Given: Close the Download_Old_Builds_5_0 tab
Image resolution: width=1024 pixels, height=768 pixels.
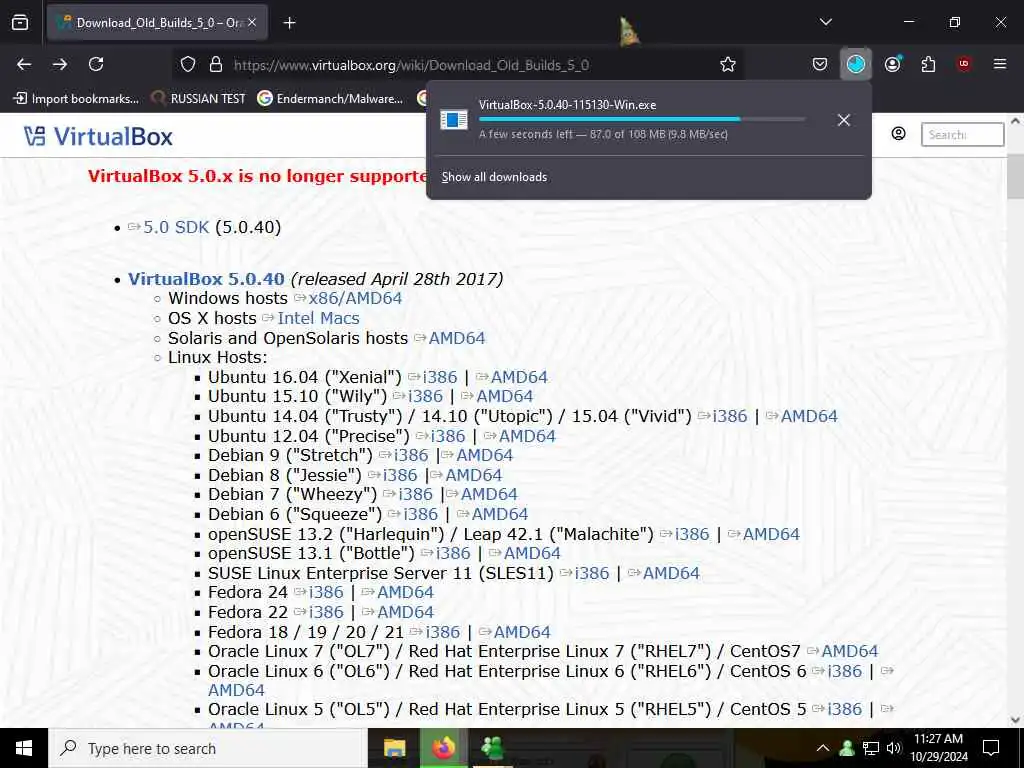Looking at the screenshot, I should pos(252,23).
